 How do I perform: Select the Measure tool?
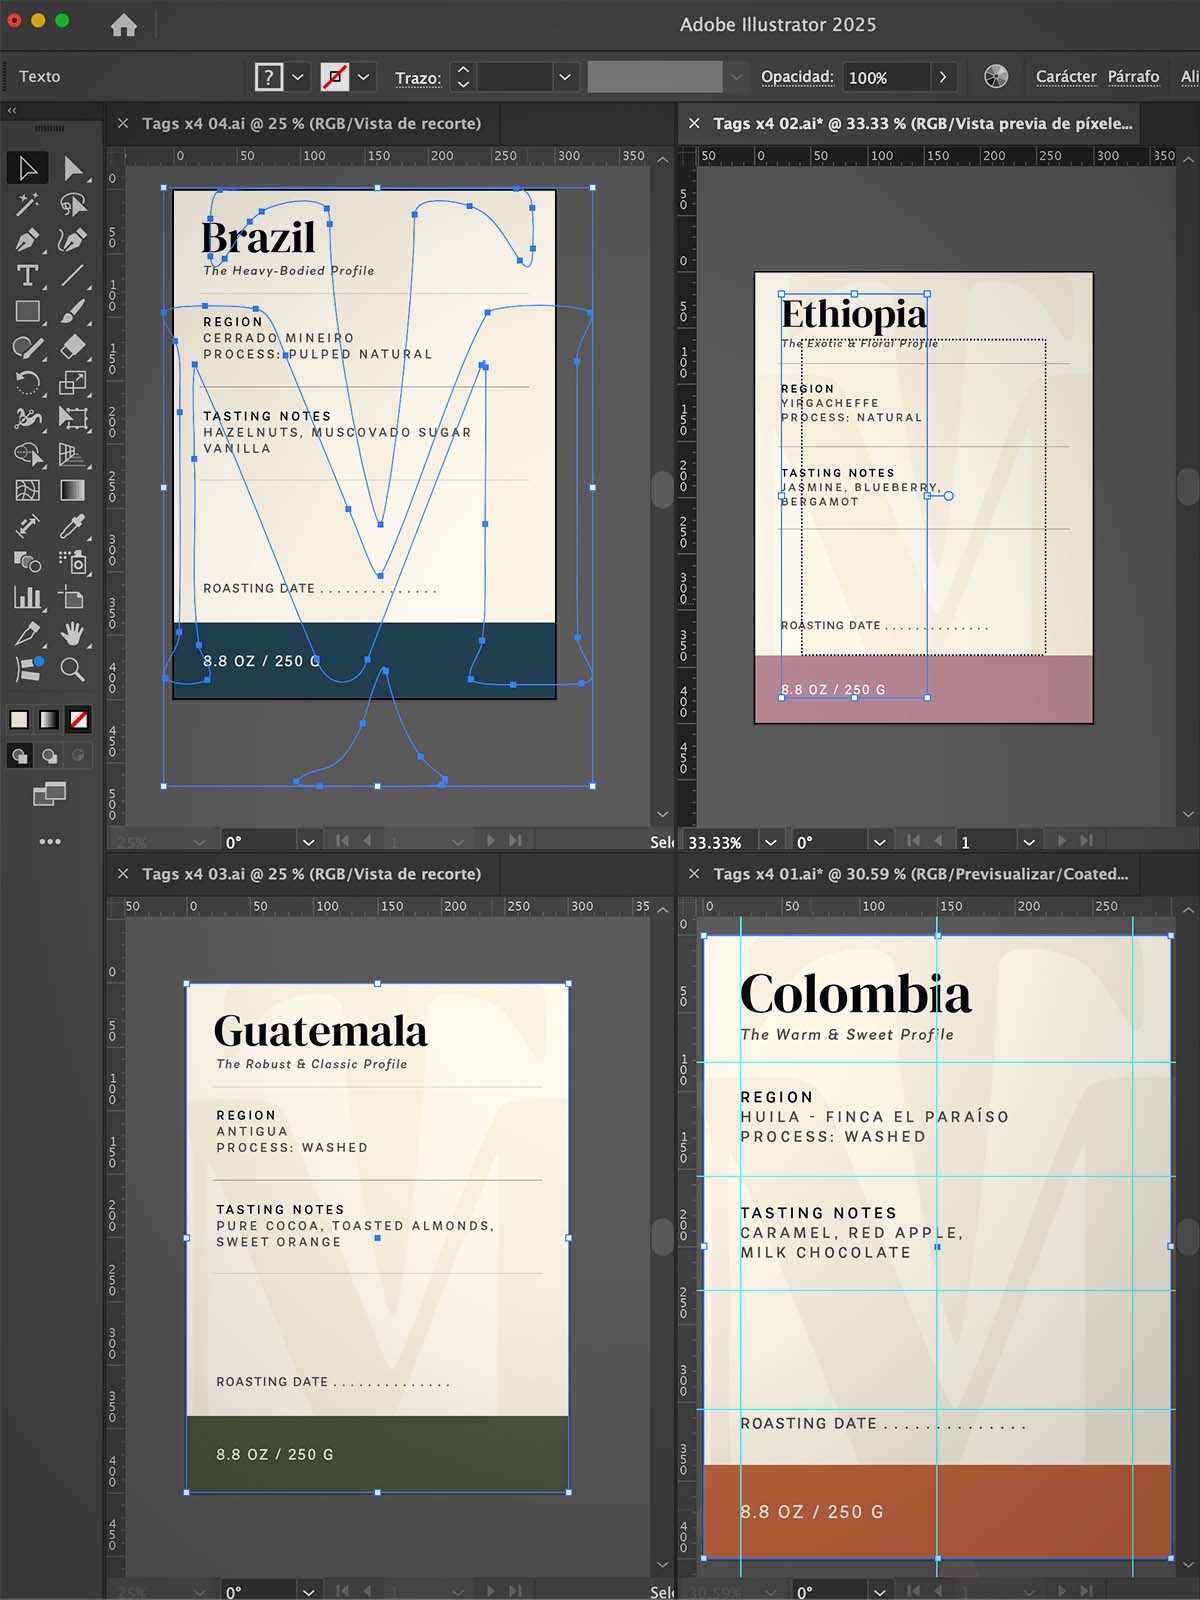click(x=27, y=525)
